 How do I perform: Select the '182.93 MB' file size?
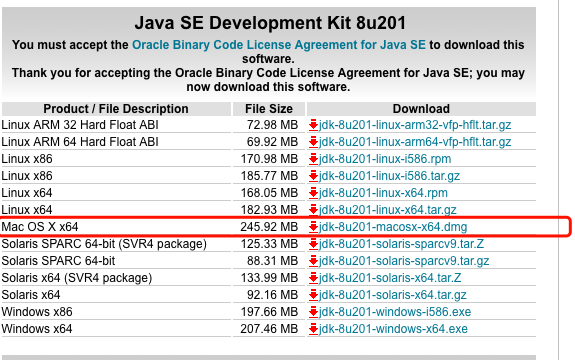(269, 210)
